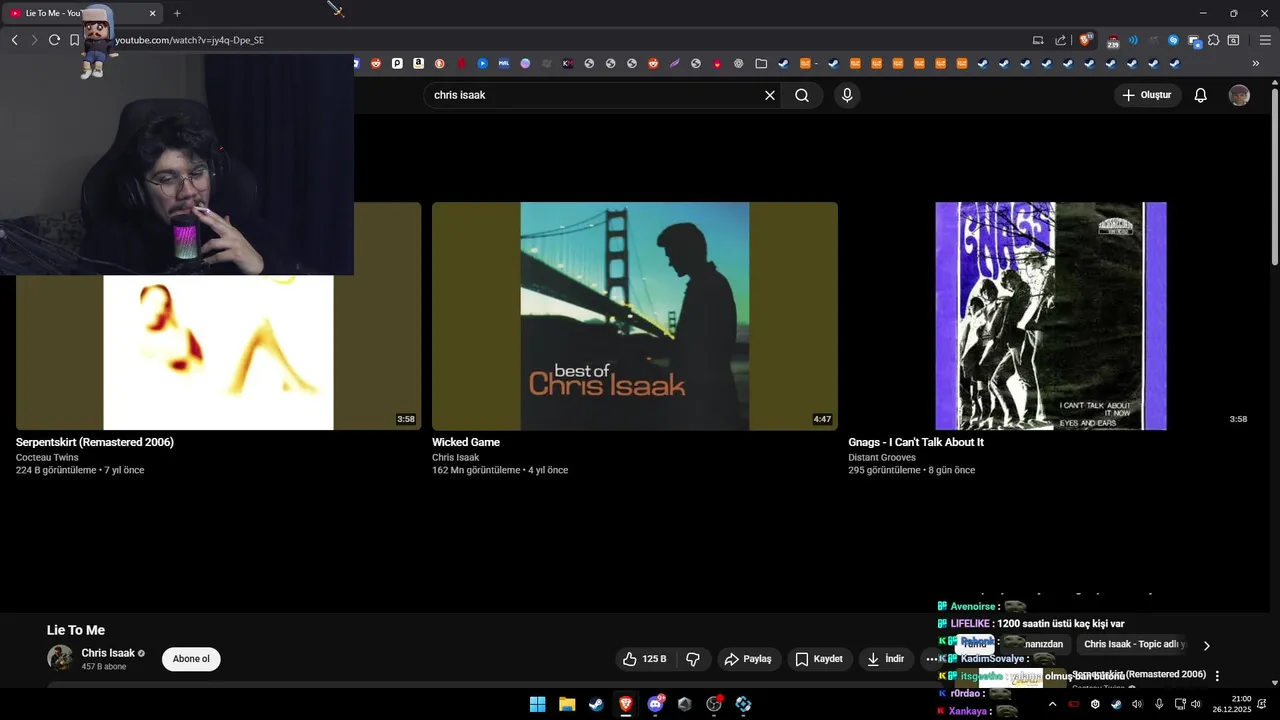The image size is (1280, 720).
Task: Visit the Cocteau Twins channel link
Action: tap(47, 458)
